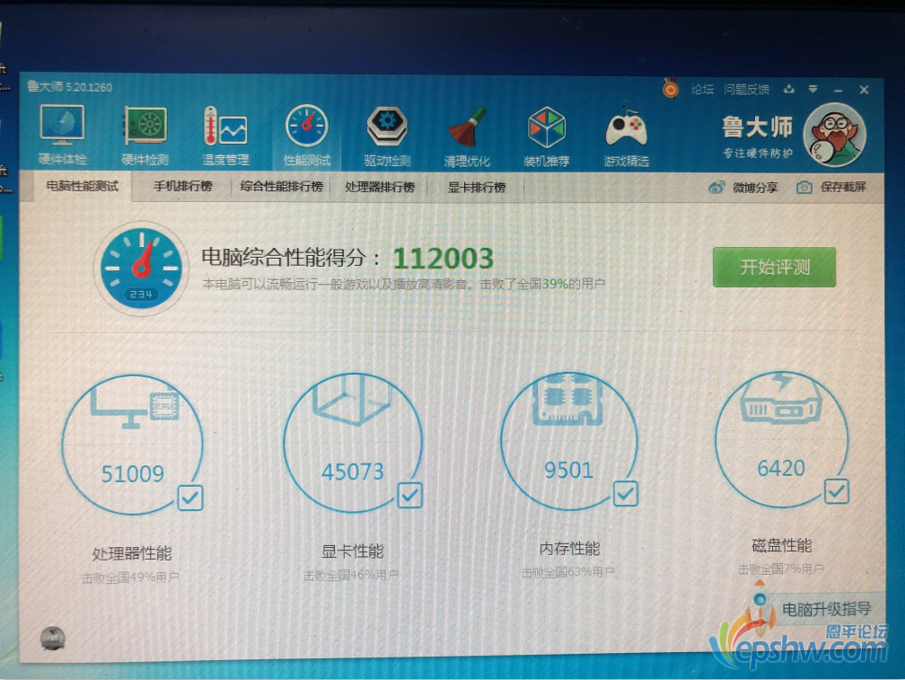Click the 鲁大师 avatar portrait
Viewport: 905px width, 680px height.
(835, 134)
